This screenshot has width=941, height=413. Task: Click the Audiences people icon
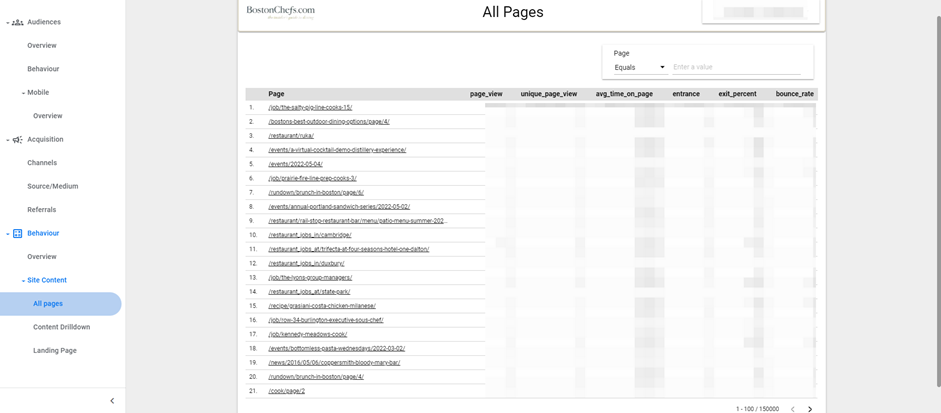pyautogui.click(x=17, y=22)
